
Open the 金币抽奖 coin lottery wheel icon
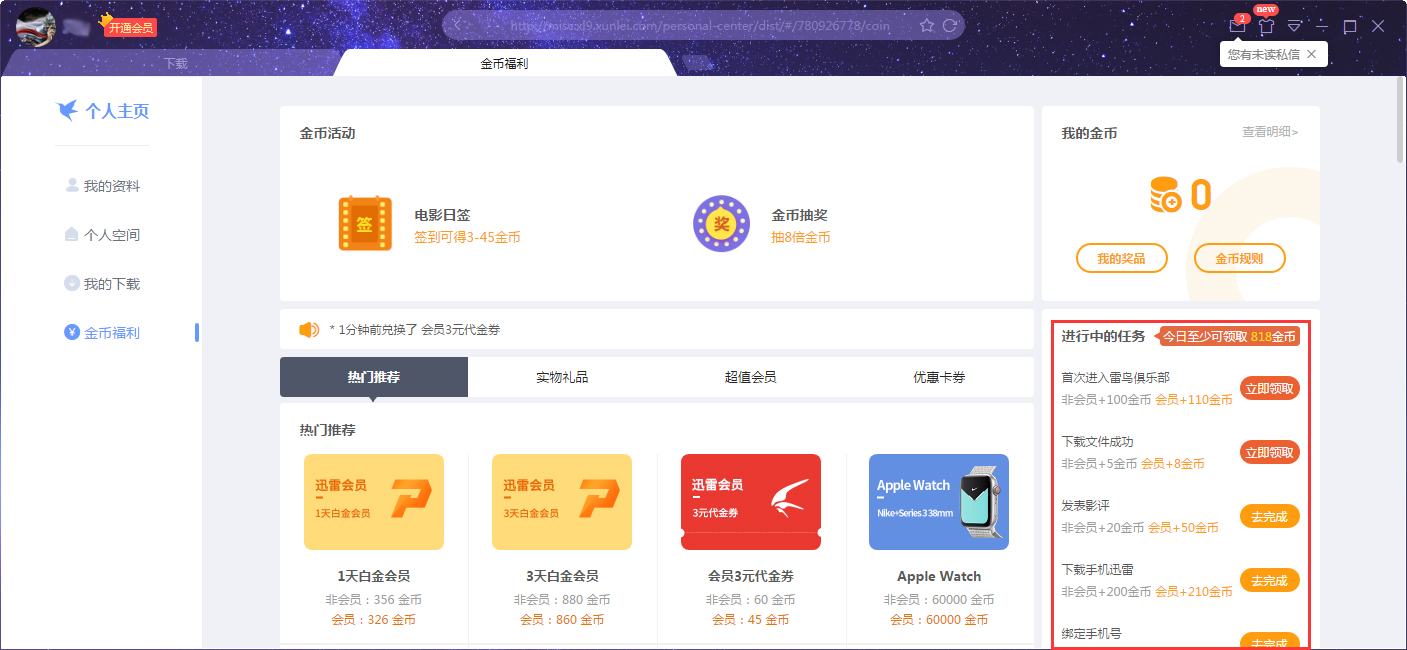point(721,223)
